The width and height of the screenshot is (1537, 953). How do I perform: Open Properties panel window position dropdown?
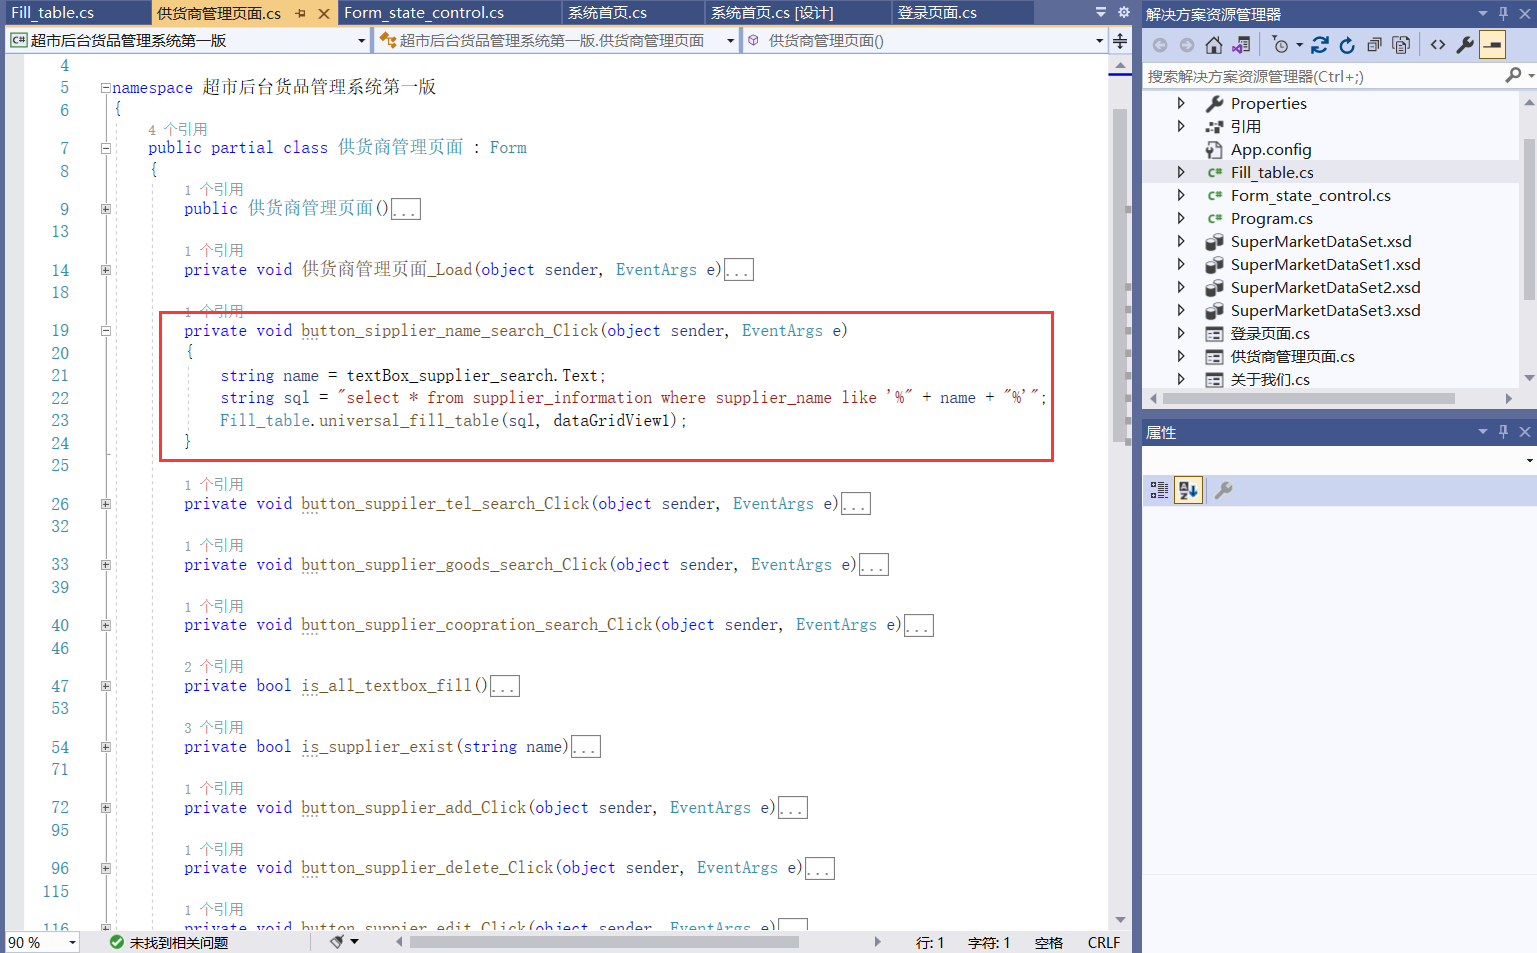pyautogui.click(x=1482, y=431)
